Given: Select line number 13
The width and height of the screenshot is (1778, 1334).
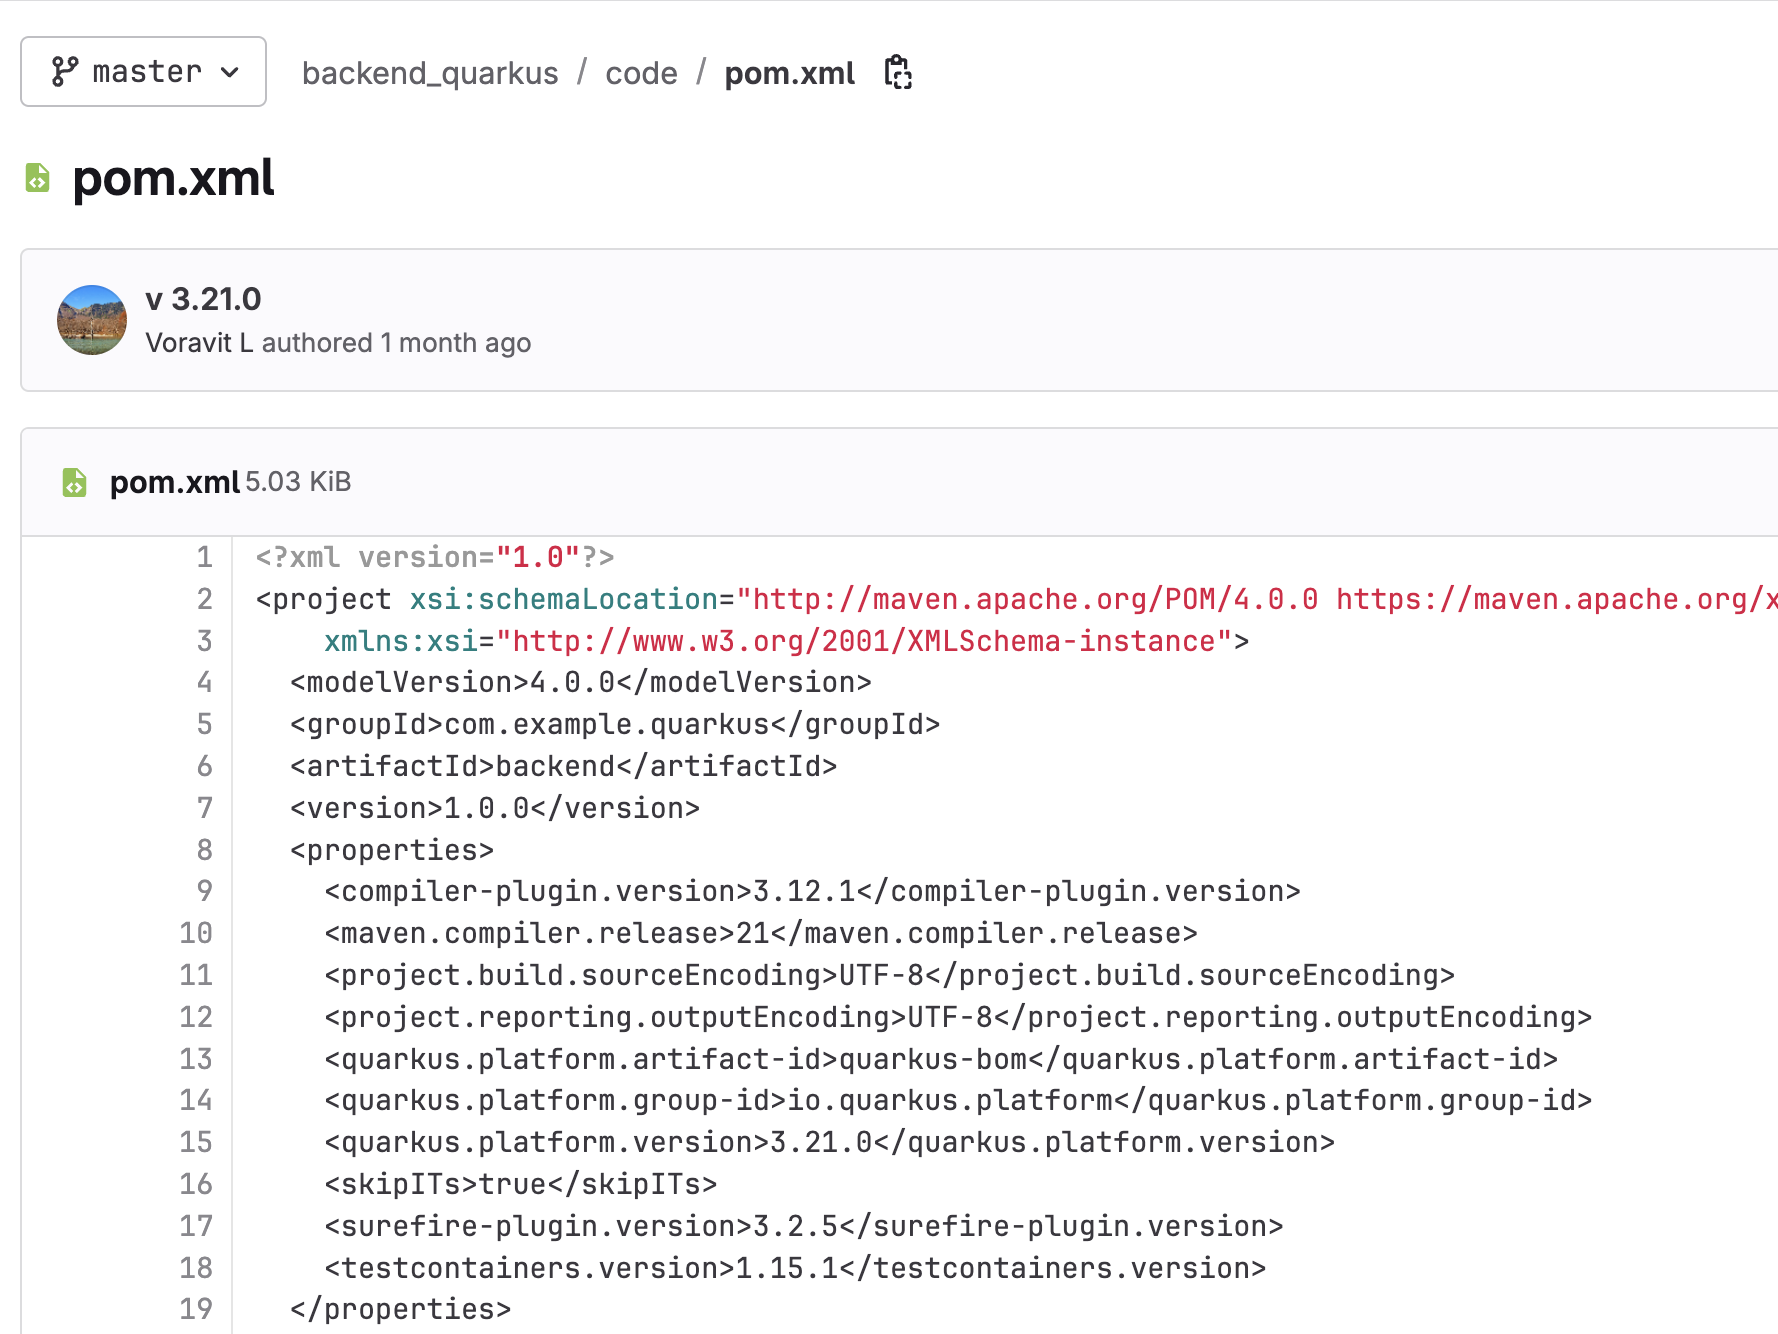Looking at the screenshot, I should 196,1059.
